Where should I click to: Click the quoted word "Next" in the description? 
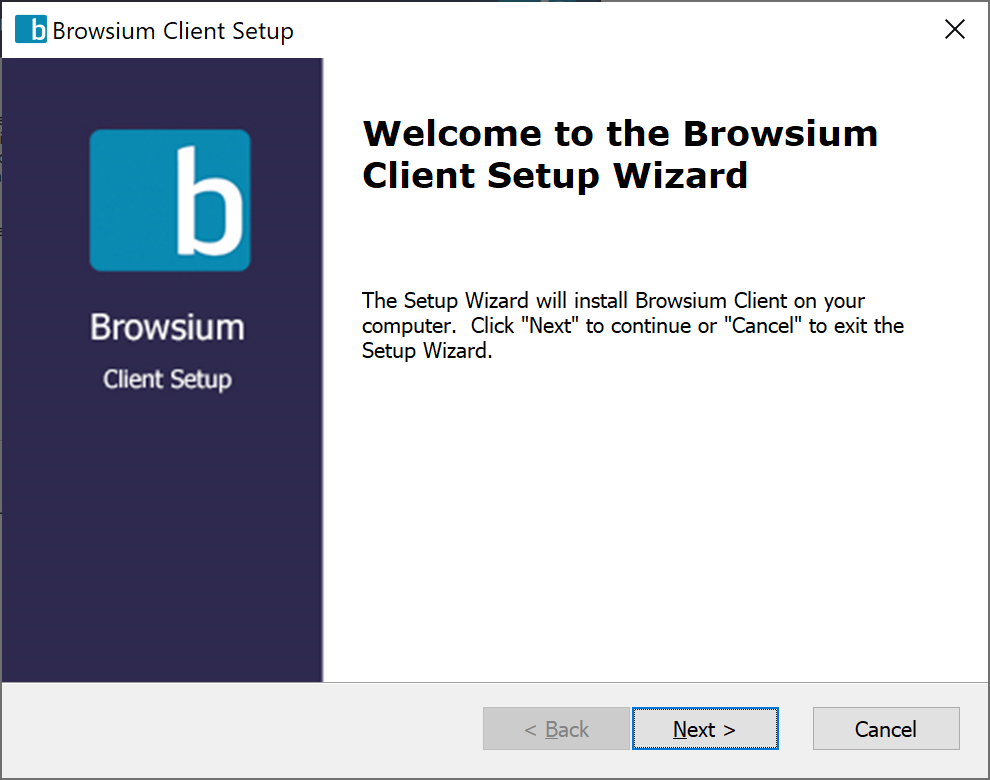(551, 326)
